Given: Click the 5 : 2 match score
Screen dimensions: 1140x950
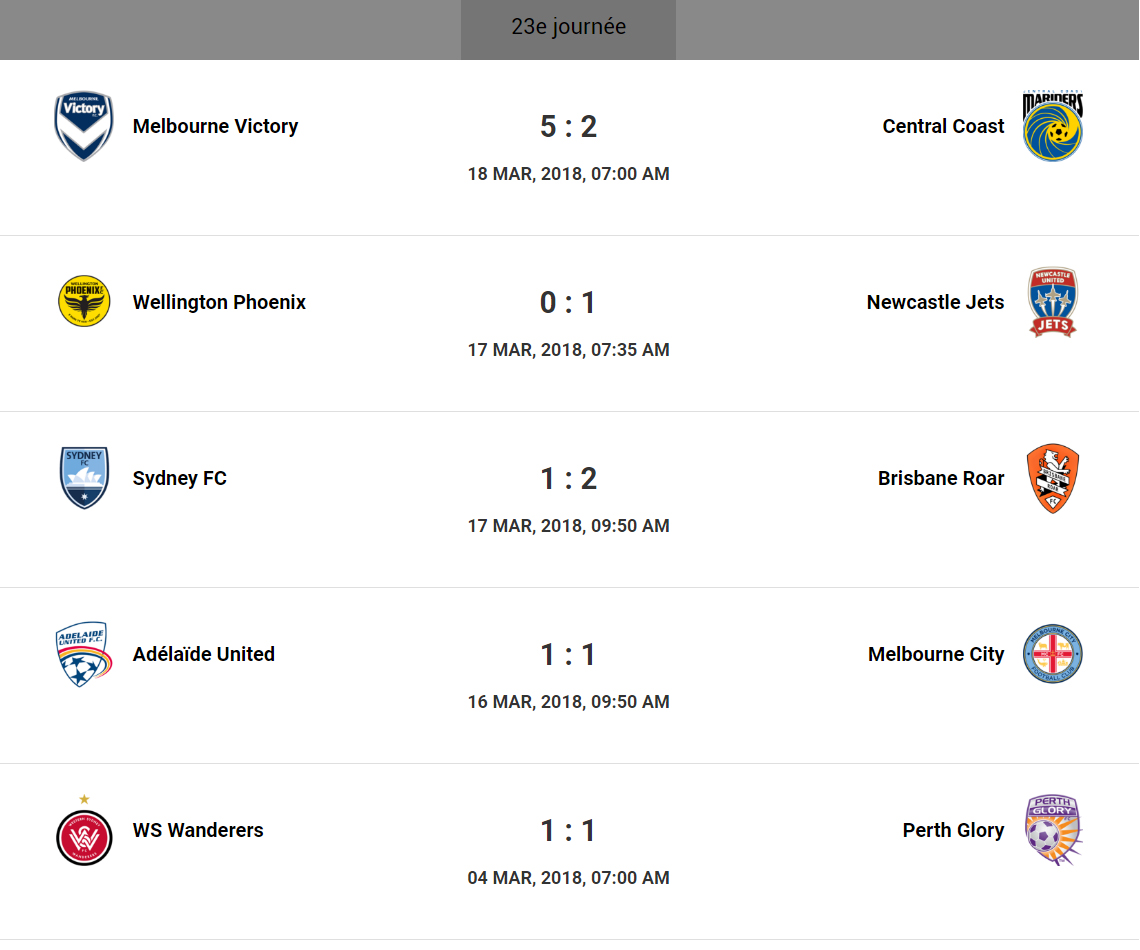Looking at the screenshot, I should [568, 127].
